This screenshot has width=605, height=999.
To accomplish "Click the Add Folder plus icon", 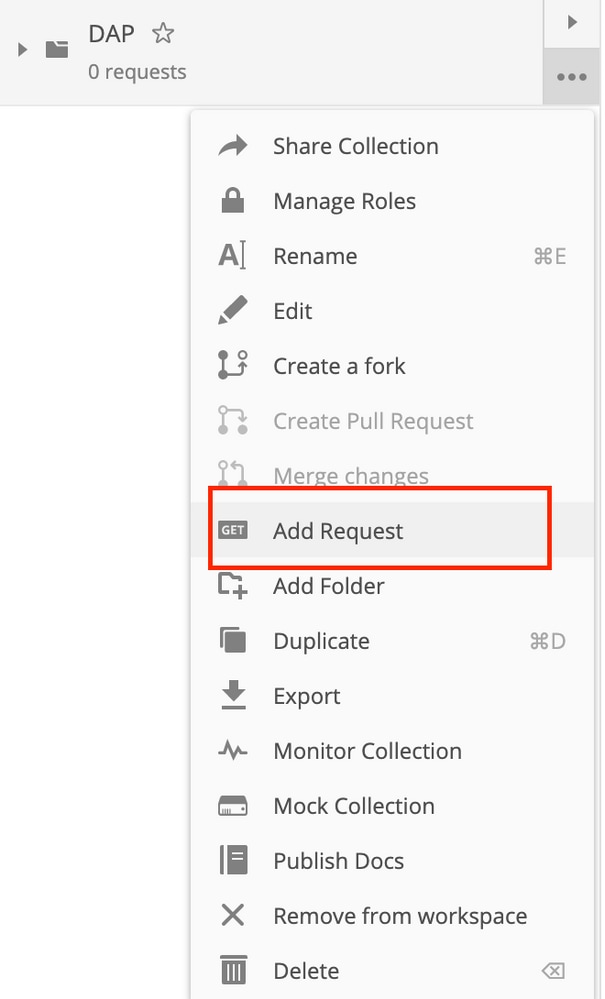I will pyautogui.click(x=232, y=586).
